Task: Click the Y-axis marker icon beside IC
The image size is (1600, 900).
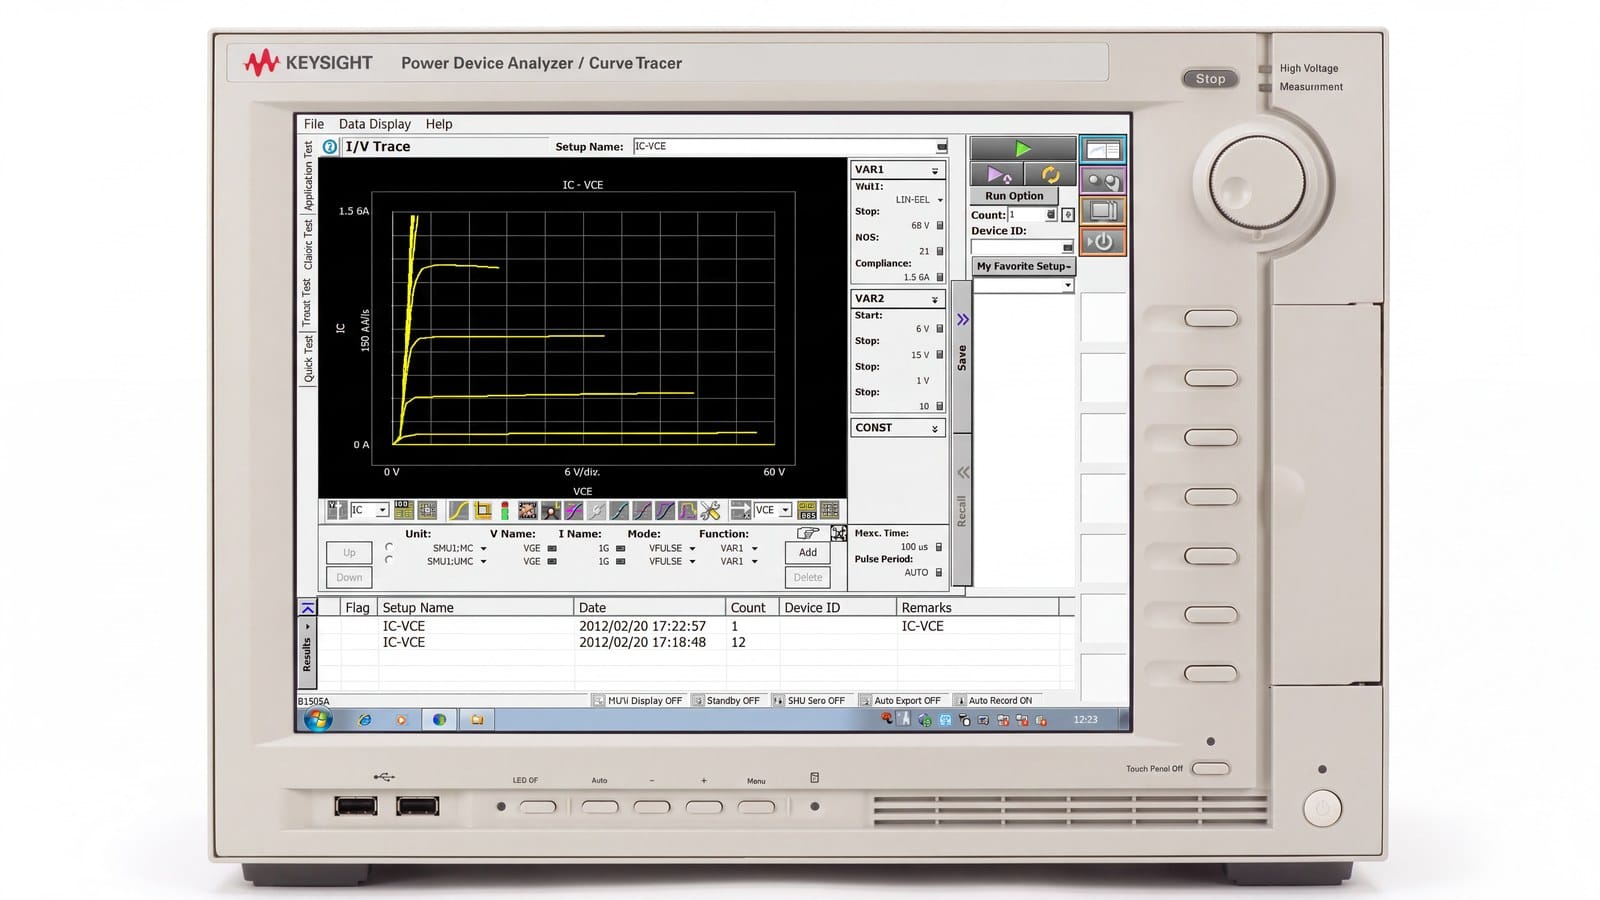Action: pos(337,511)
